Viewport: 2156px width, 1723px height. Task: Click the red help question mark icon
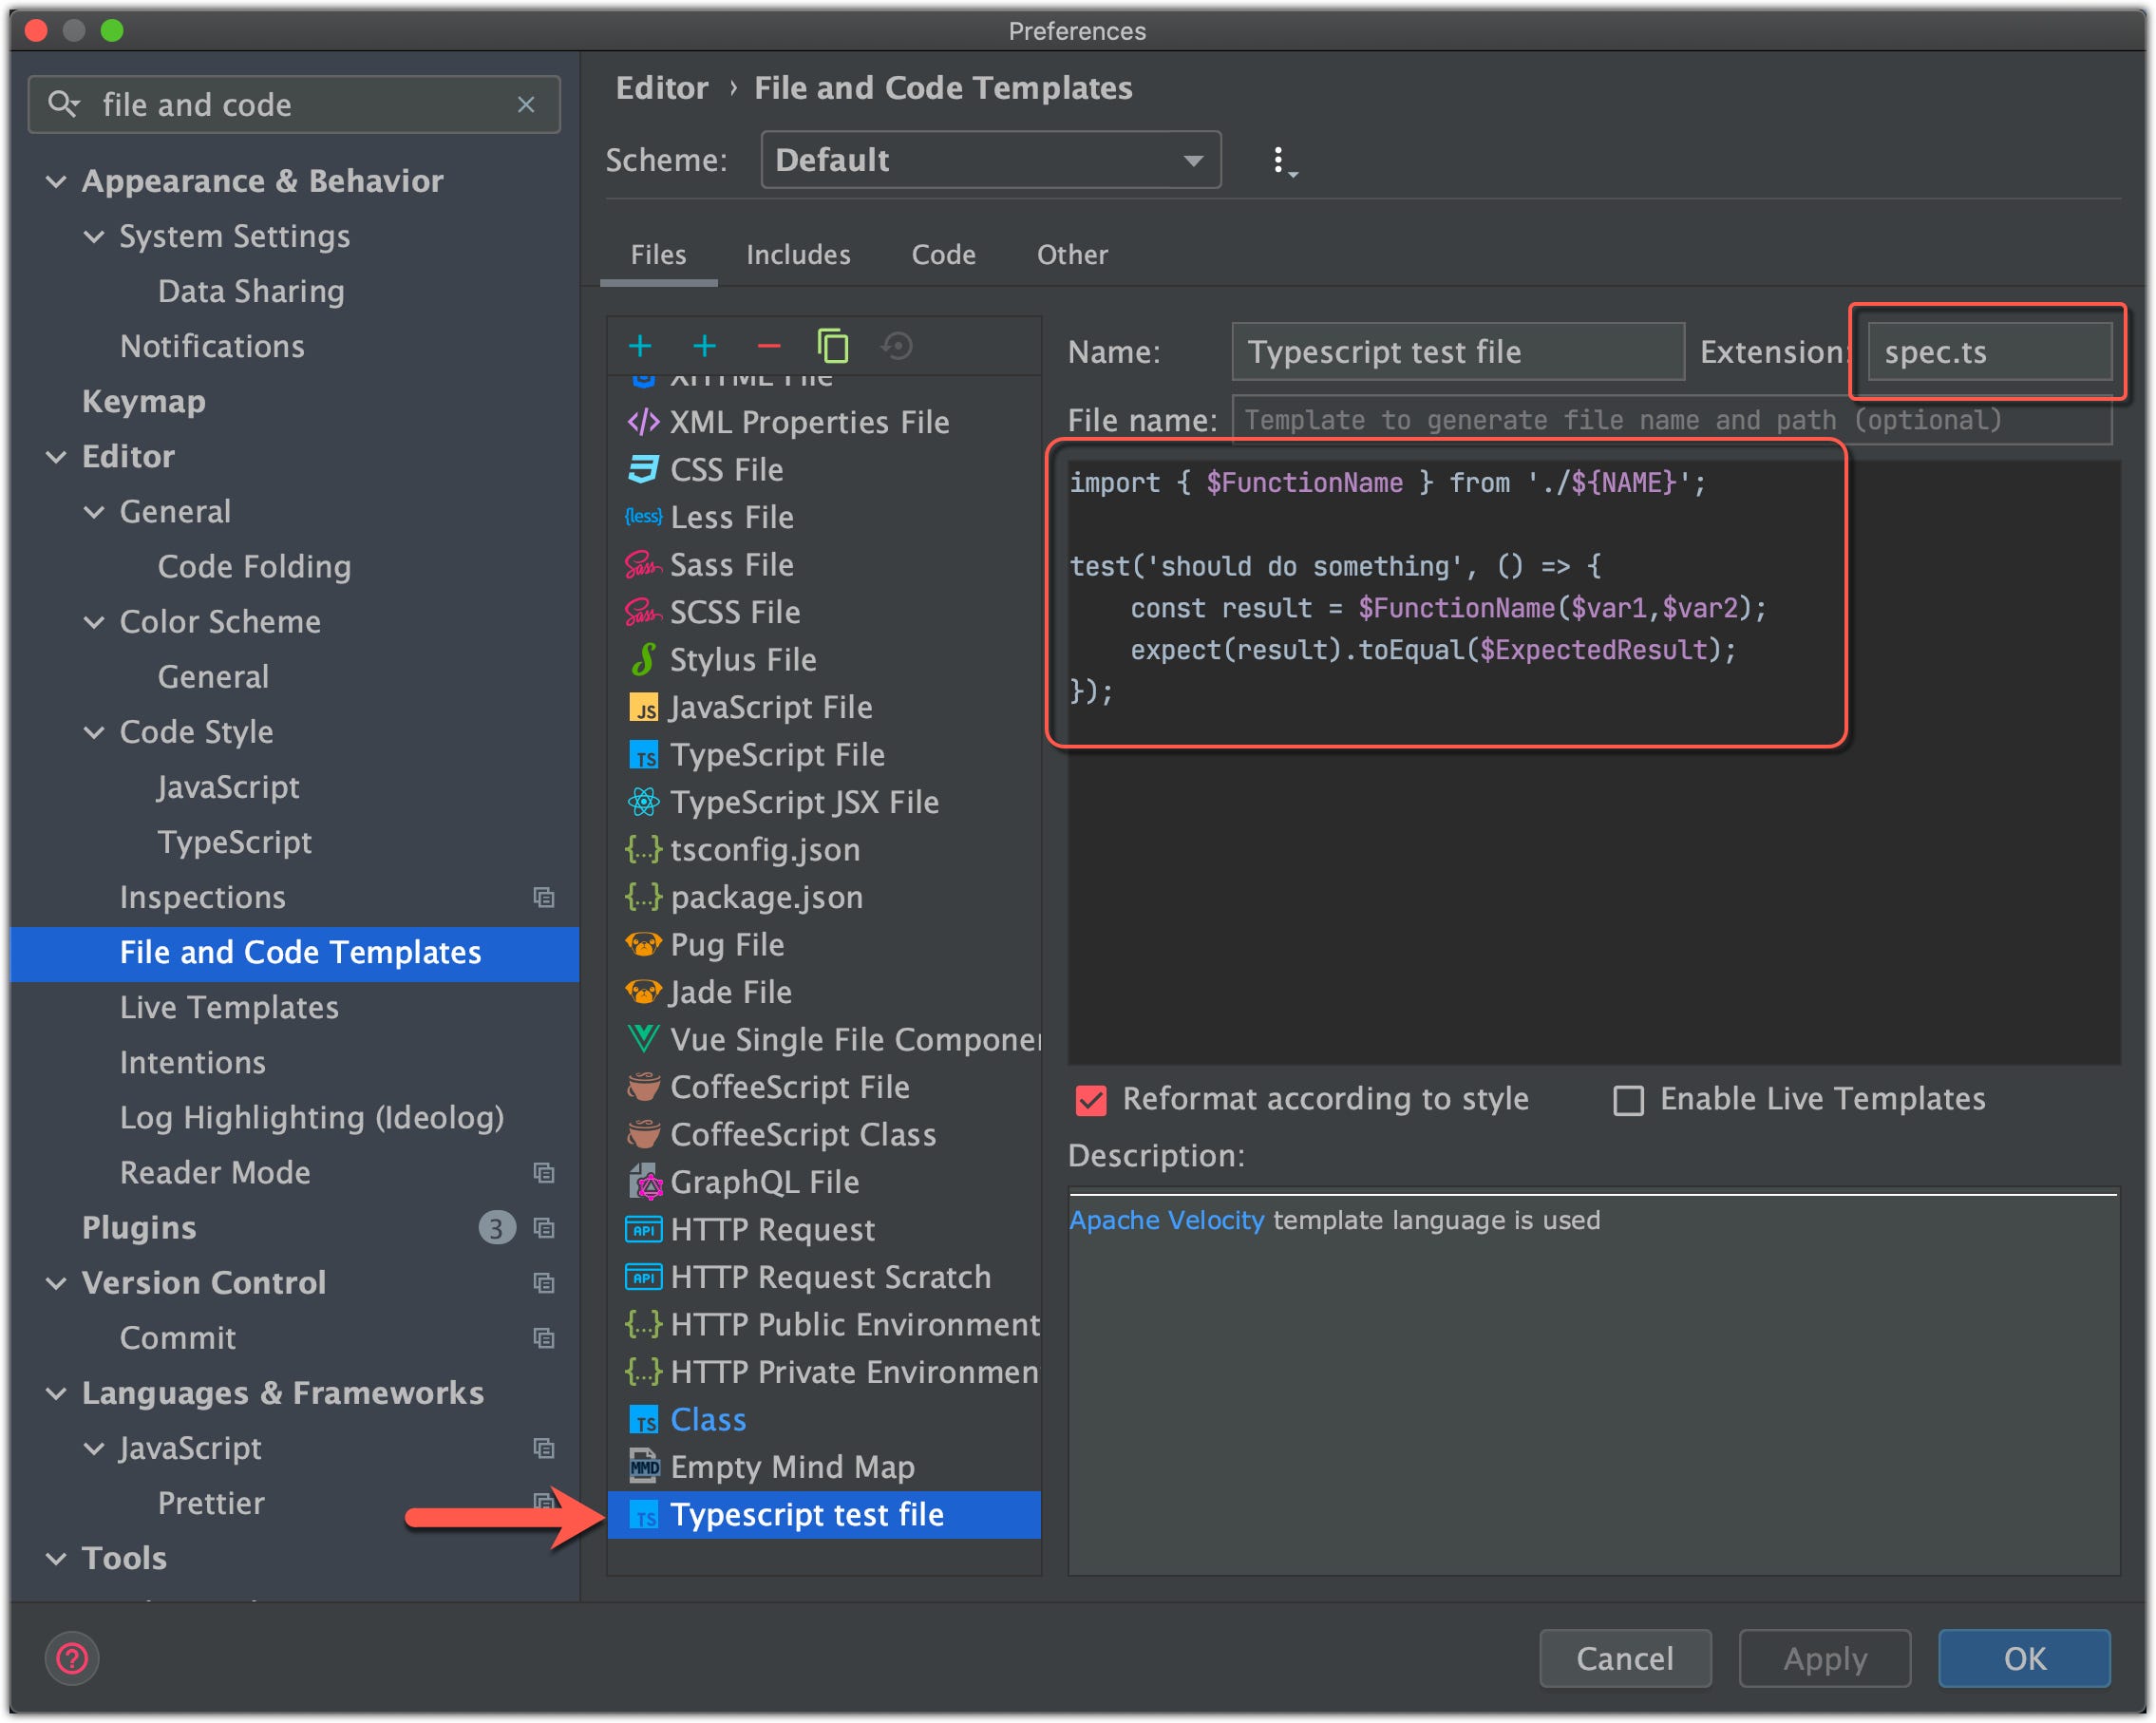[x=72, y=1658]
